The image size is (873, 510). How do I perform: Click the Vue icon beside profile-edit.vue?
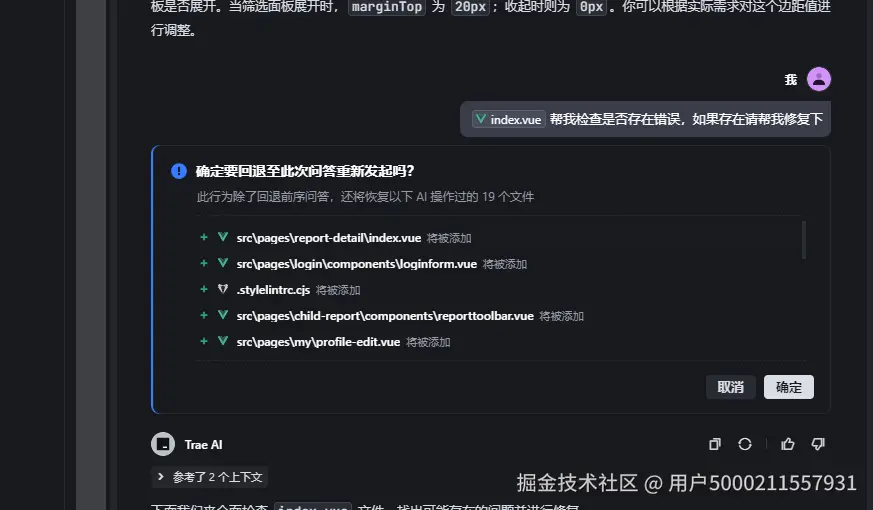pyautogui.click(x=223, y=341)
